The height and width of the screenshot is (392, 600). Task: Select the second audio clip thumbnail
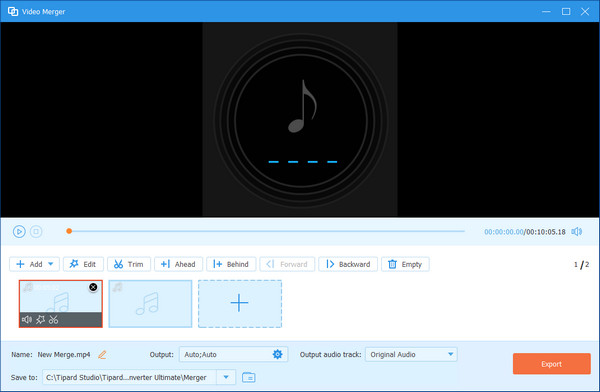click(150, 304)
